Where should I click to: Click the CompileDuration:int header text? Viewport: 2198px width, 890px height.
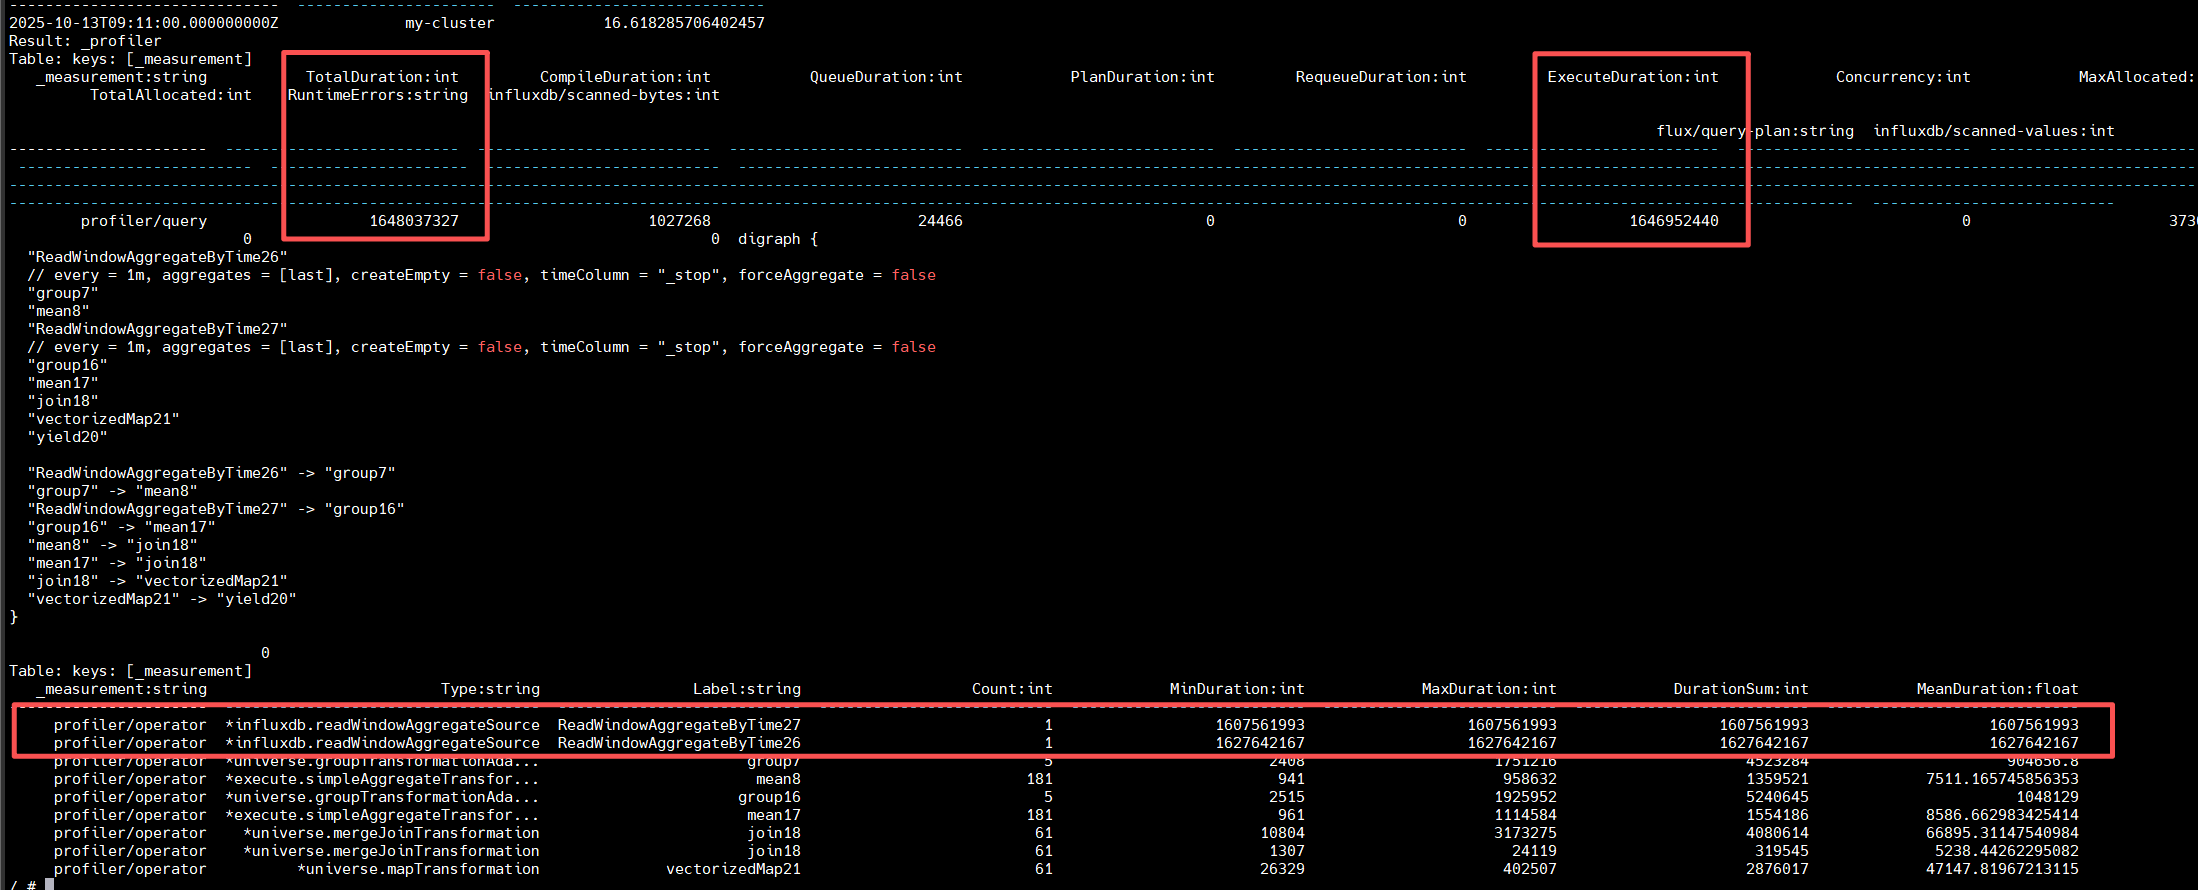tap(625, 77)
